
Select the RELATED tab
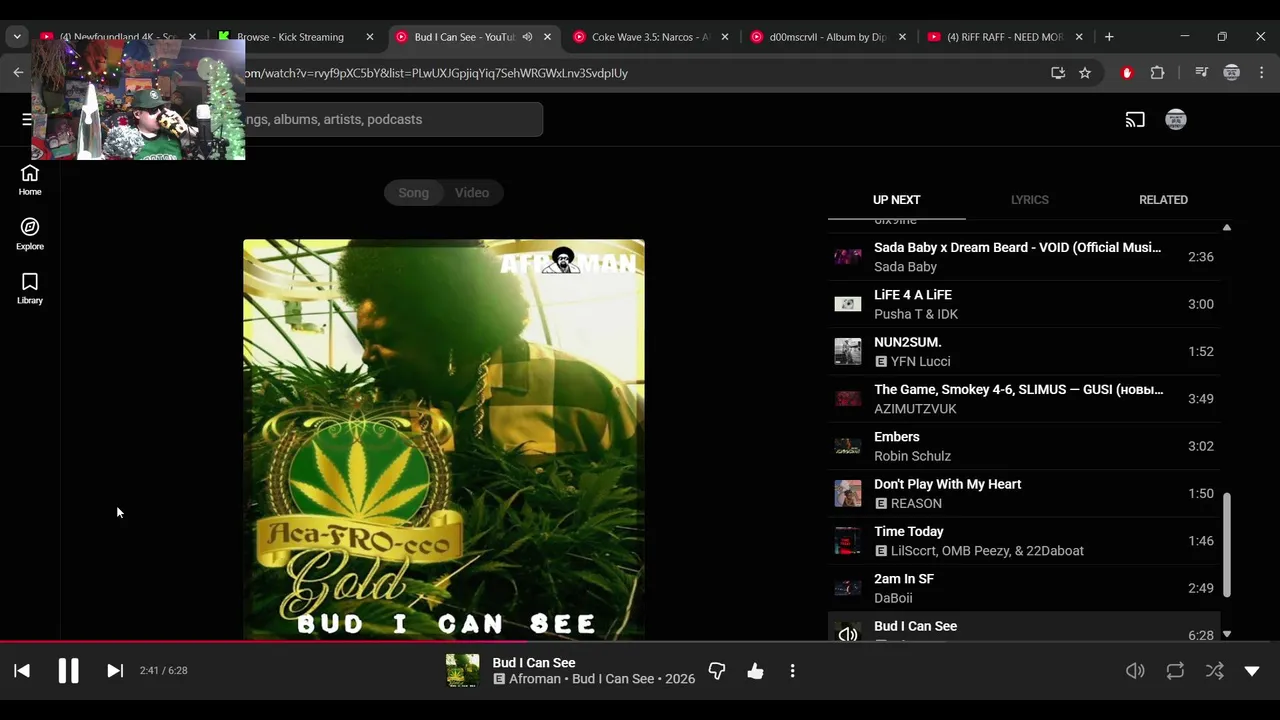[1163, 200]
